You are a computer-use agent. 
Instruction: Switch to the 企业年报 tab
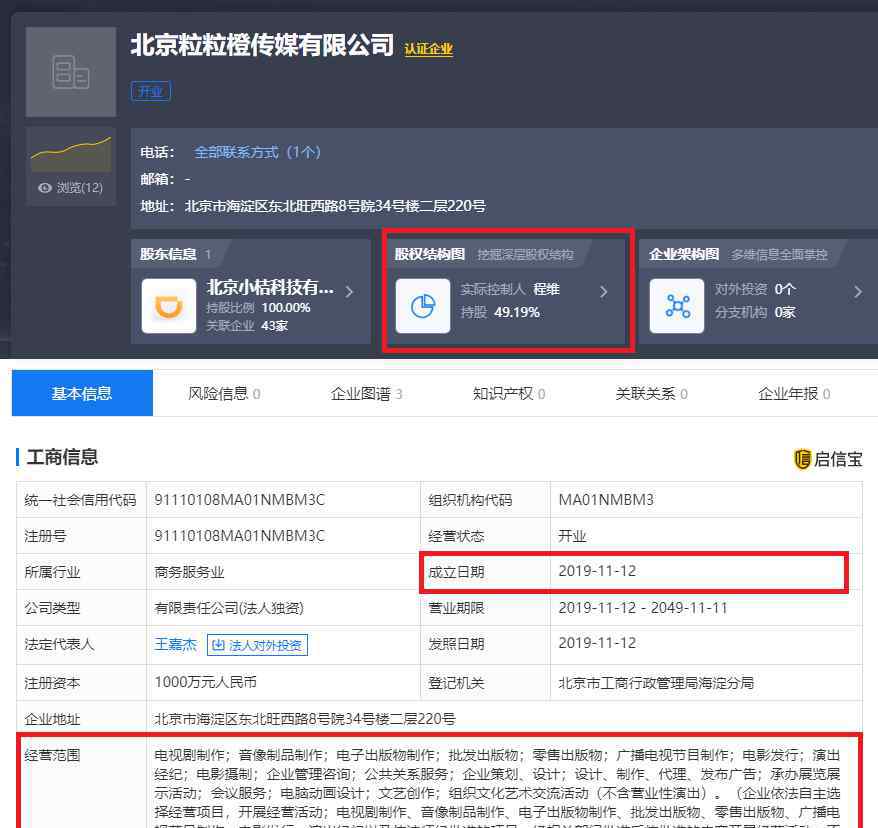coord(794,394)
